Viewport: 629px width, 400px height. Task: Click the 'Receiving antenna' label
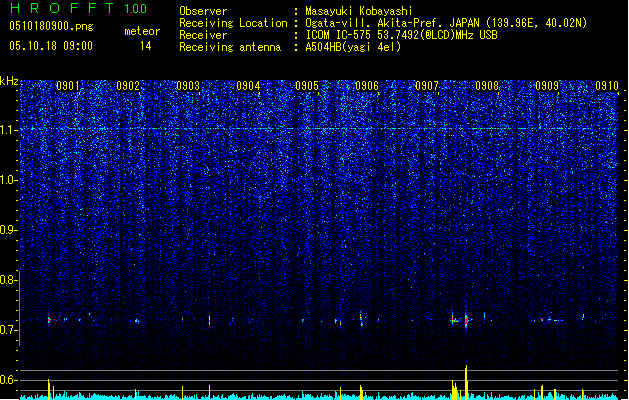230,47
